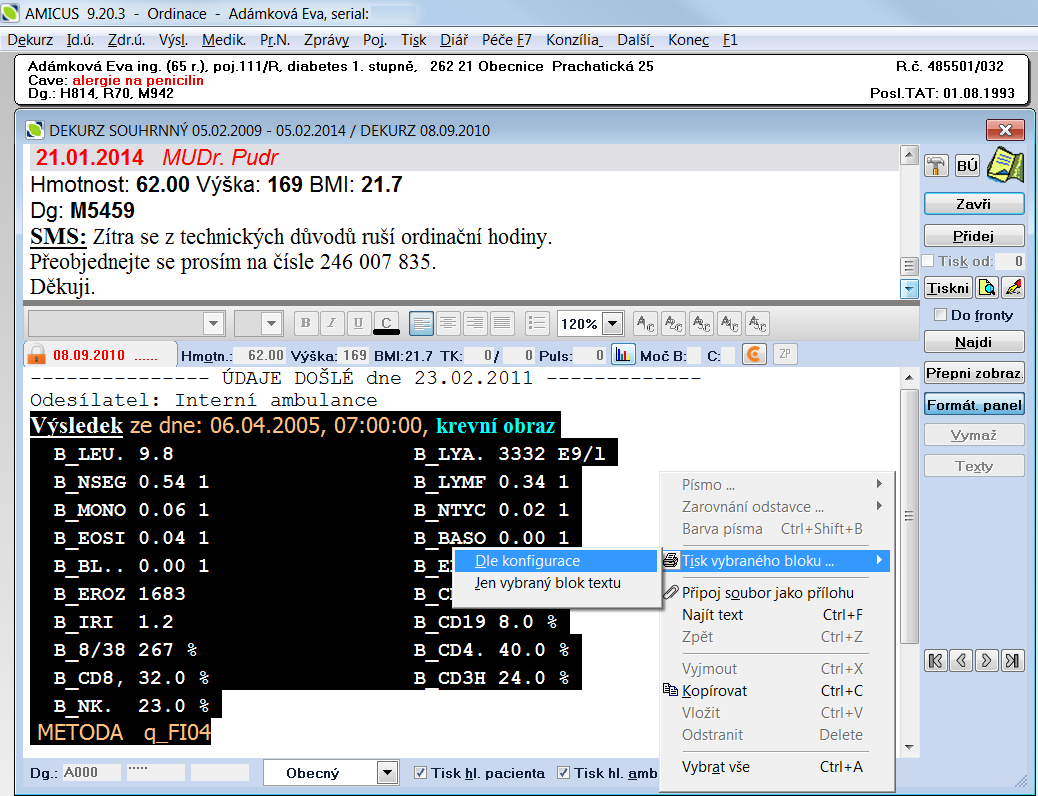Apply text style A1

tap(645, 323)
